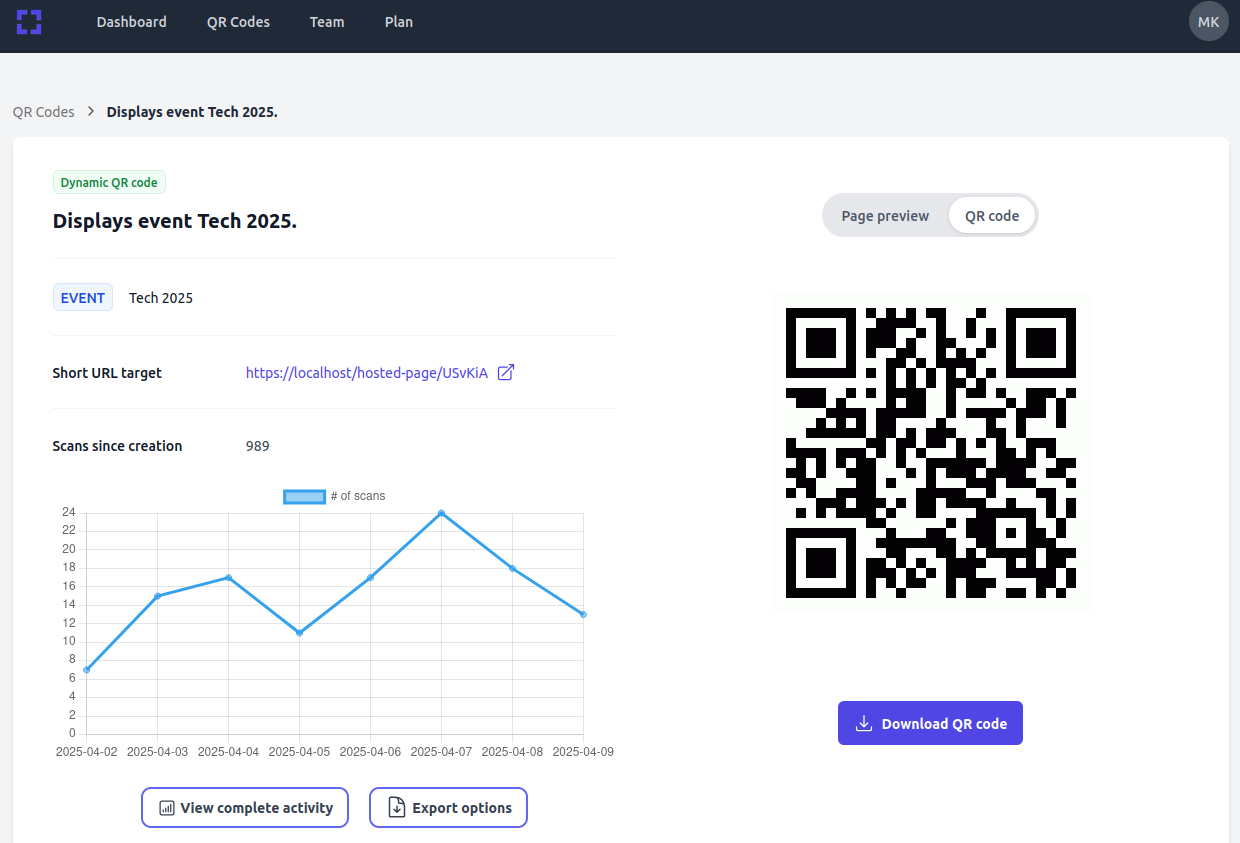Screen dimensions: 1240x843
Task: Click the chart data point for 2025-04-07
Action: (x=441, y=513)
